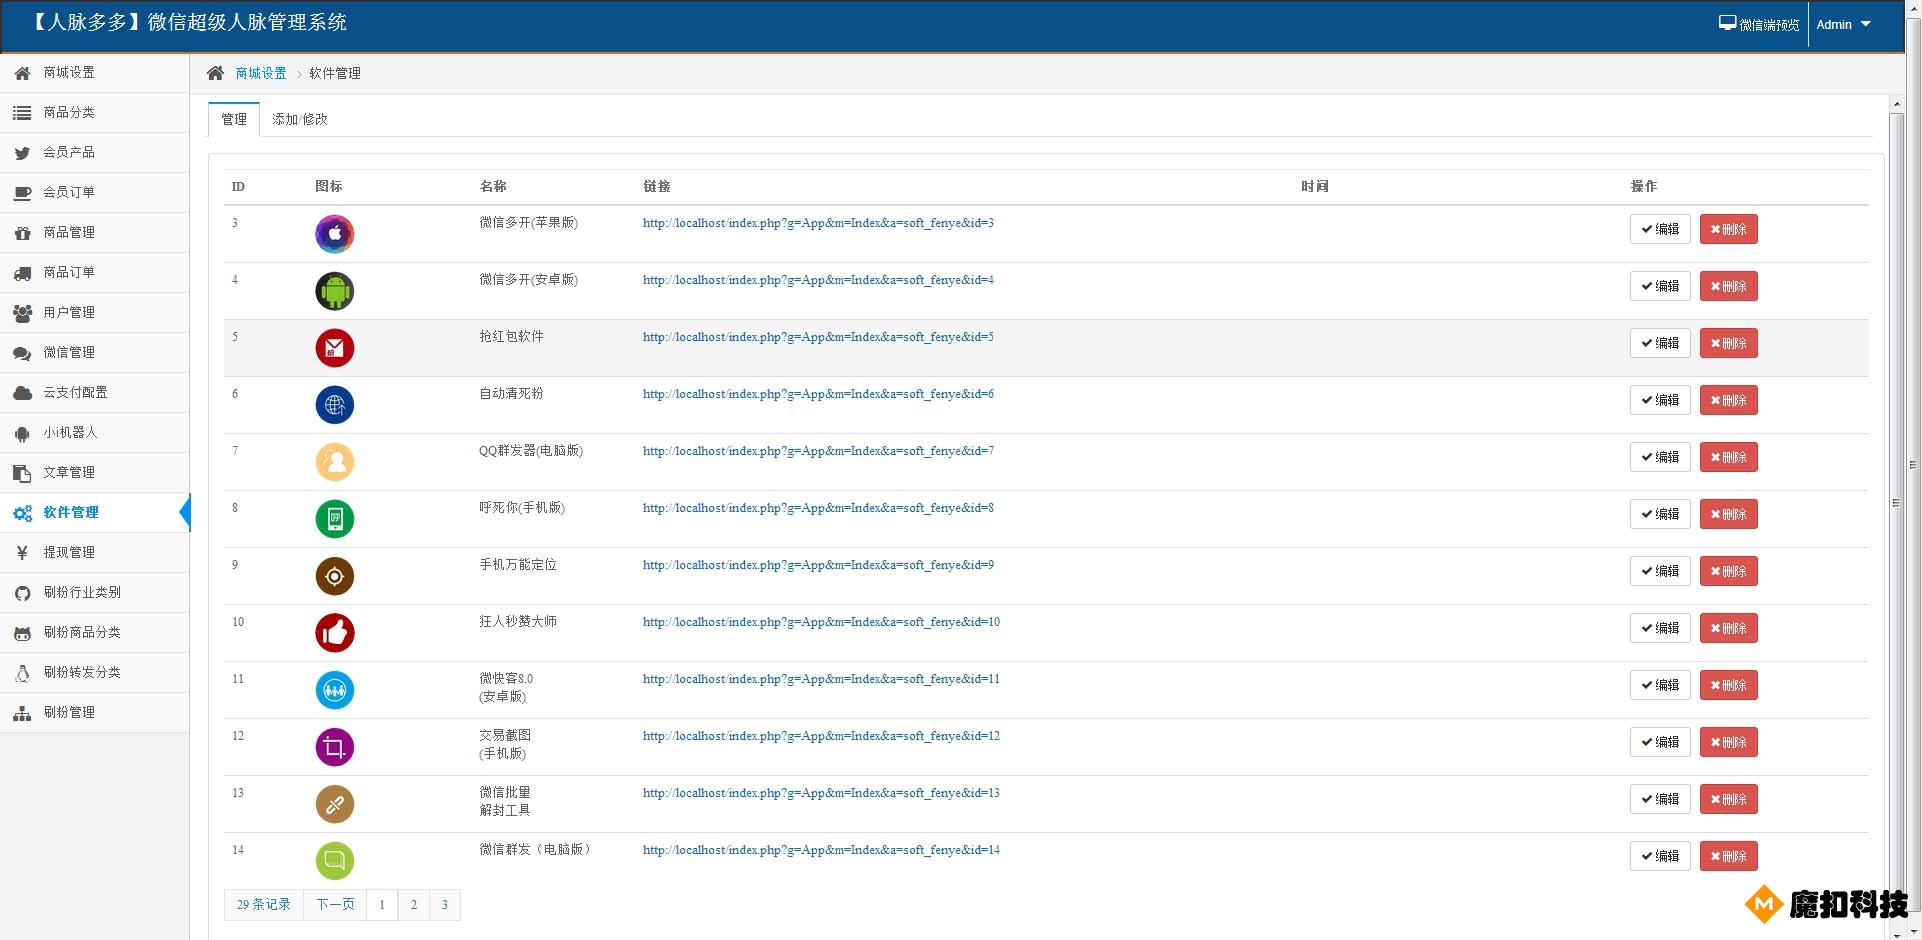Open 用户管理 in the sidebar

click(x=95, y=313)
